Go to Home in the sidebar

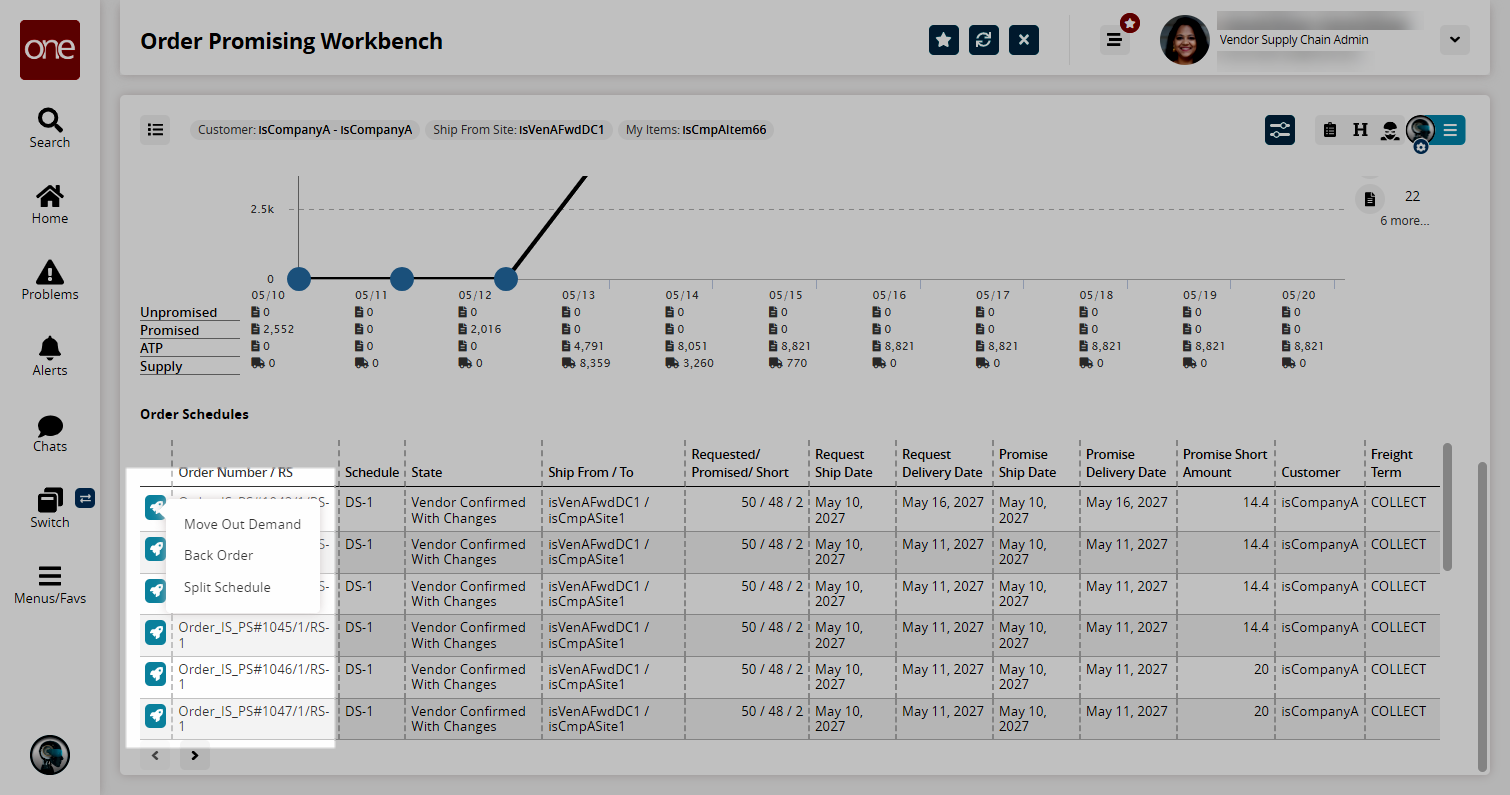point(50,204)
